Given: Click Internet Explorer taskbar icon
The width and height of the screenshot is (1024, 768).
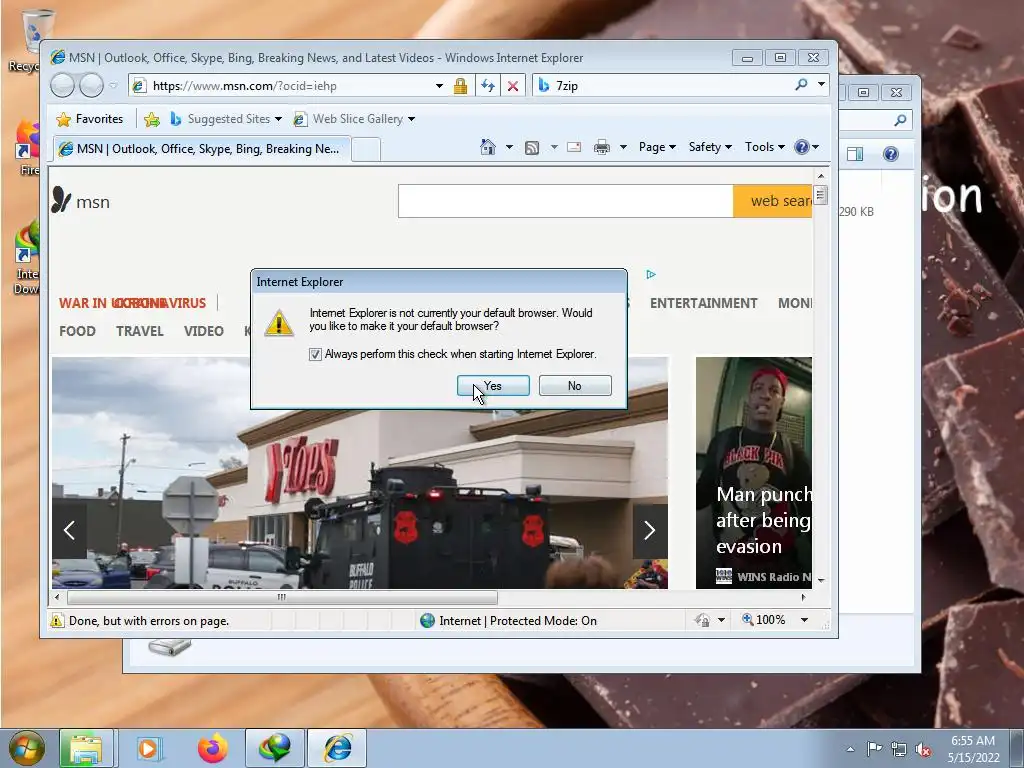Looking at the screenshot, I should [x=337, y=748].
